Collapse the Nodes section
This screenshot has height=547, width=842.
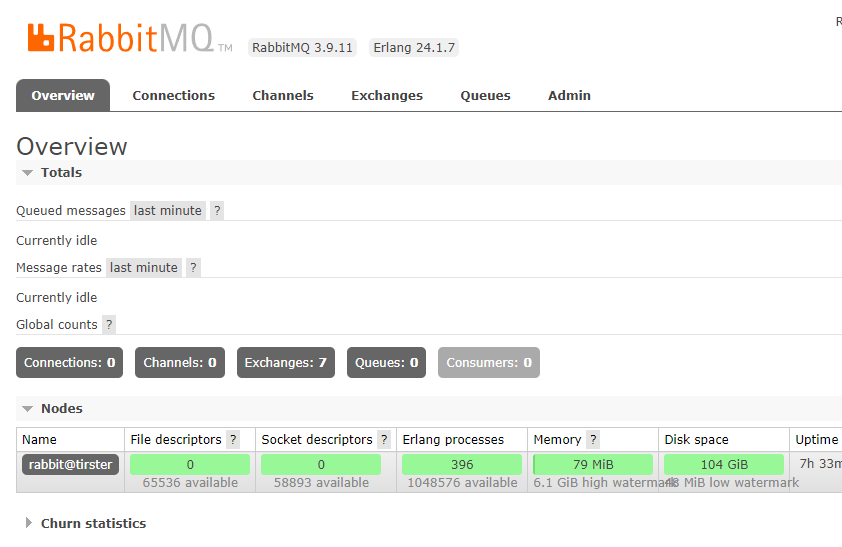click(52, 409)
